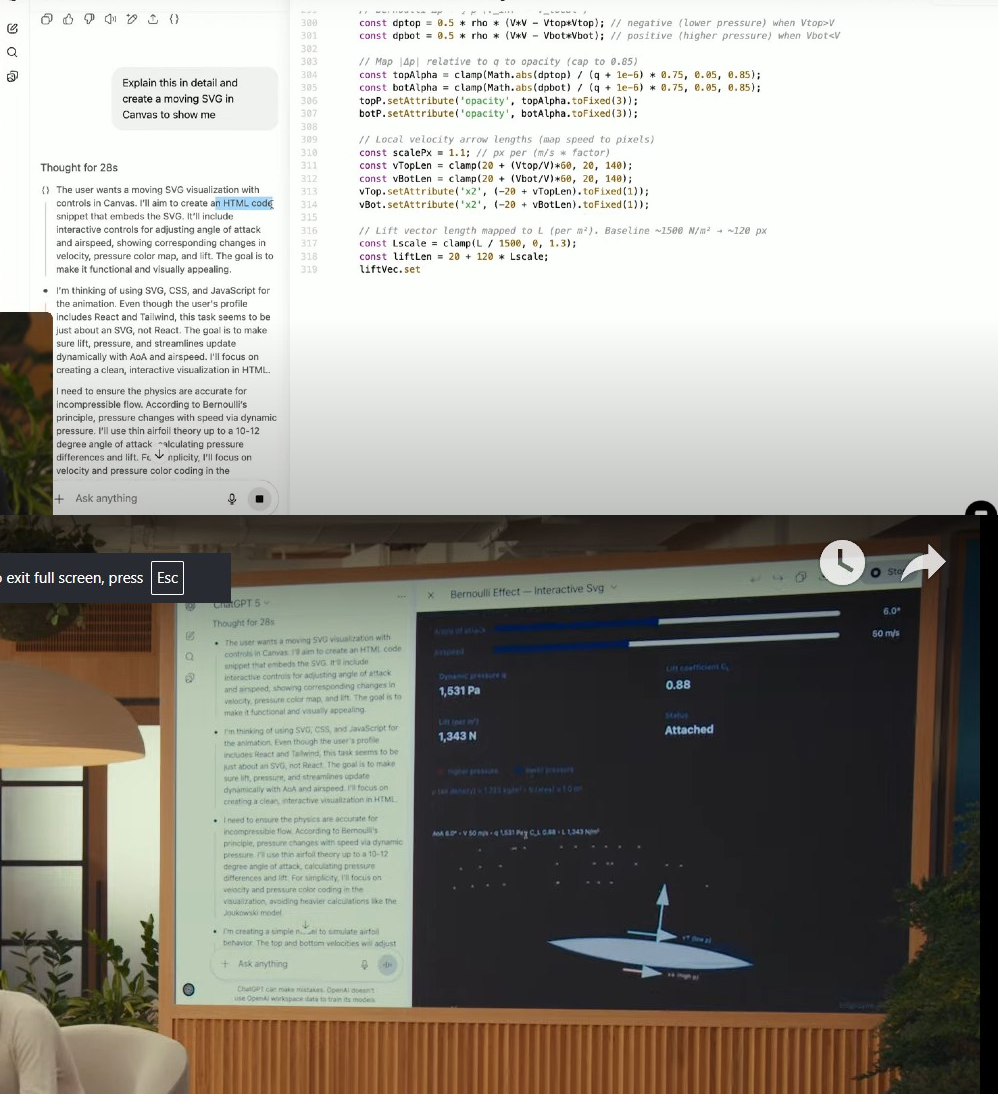998x1094 pixels.
Task: Click the liftVec.set code line
Action: coord(389,269)
